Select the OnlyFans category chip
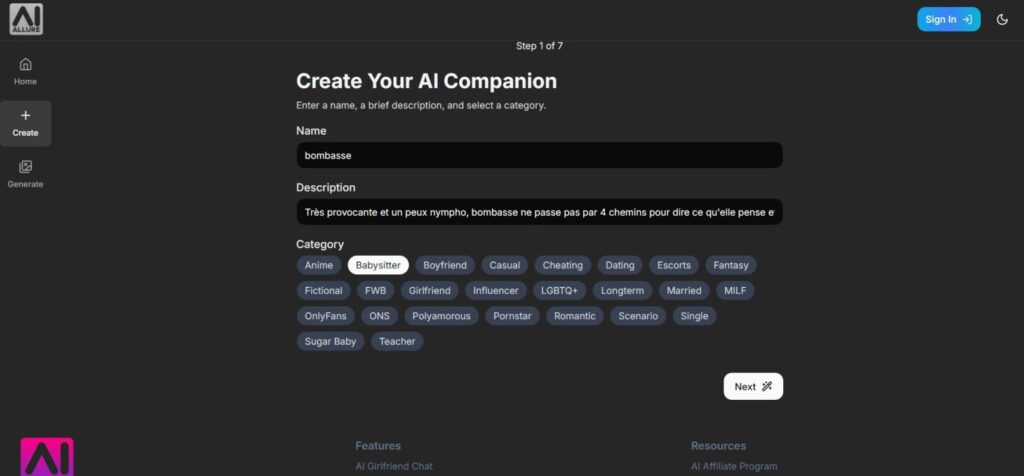Viewport: 1024px width, 476px height. pyautogui.click(x=325, y=316)
